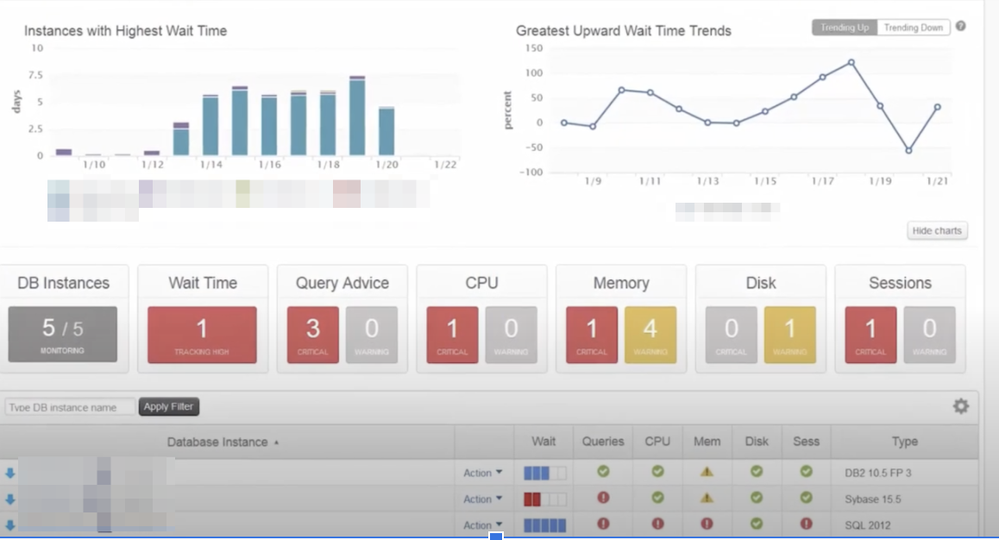Click red Wait bar in Sybase row

(545, 499)
